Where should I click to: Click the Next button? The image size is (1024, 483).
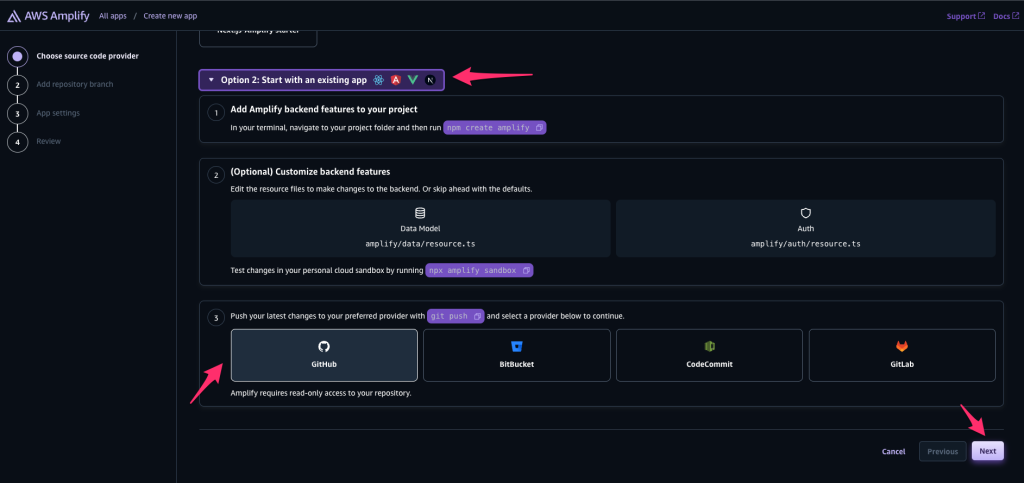pos(987,451)
